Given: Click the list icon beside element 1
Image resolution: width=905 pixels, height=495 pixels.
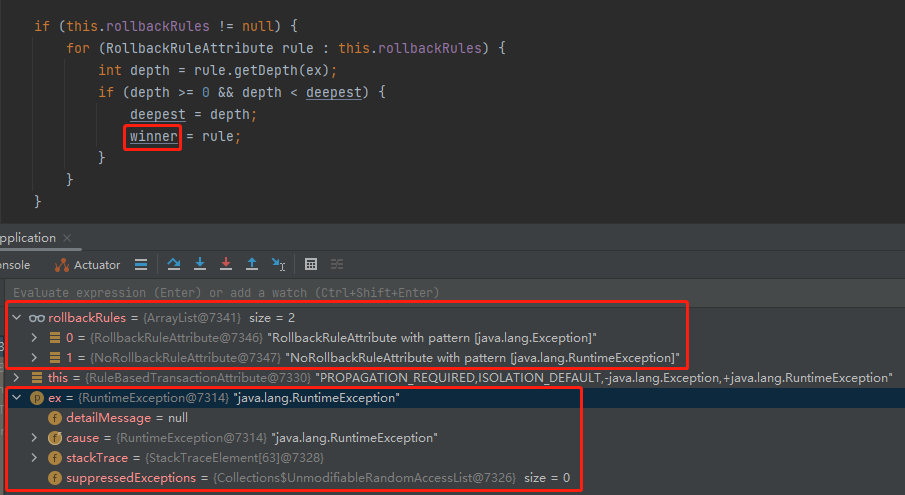Looking at the screenshot, I should pos(55,358).
